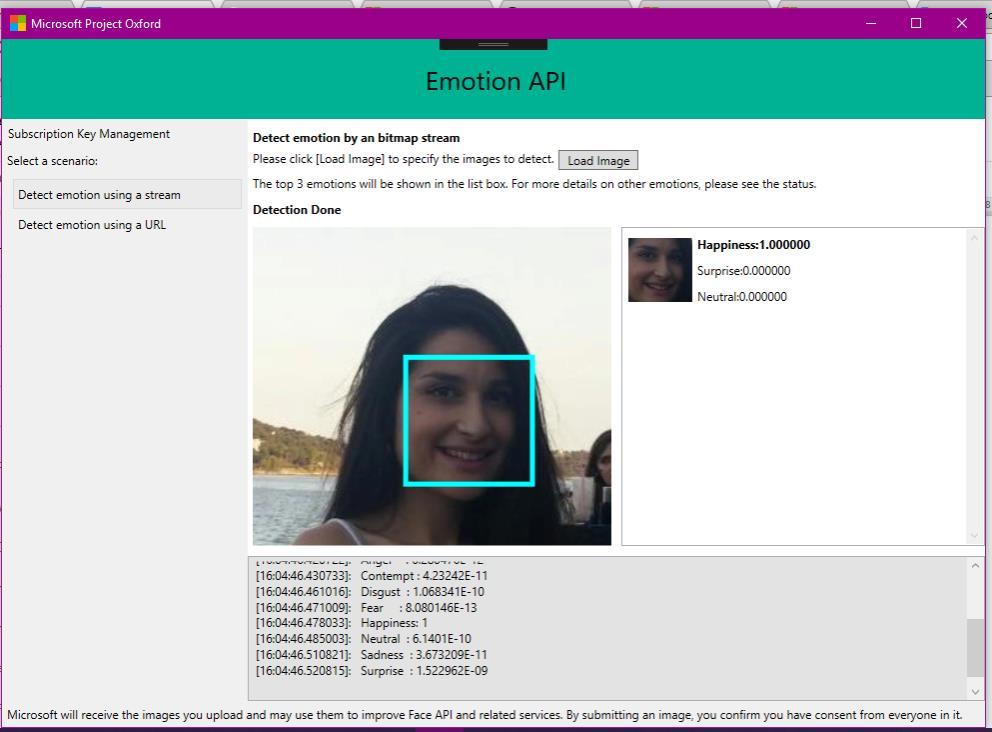The height and width of the screenshot is (732, 992).
Task: Click the Contempt : 4.23242E-11 log line
Action: 372,576
